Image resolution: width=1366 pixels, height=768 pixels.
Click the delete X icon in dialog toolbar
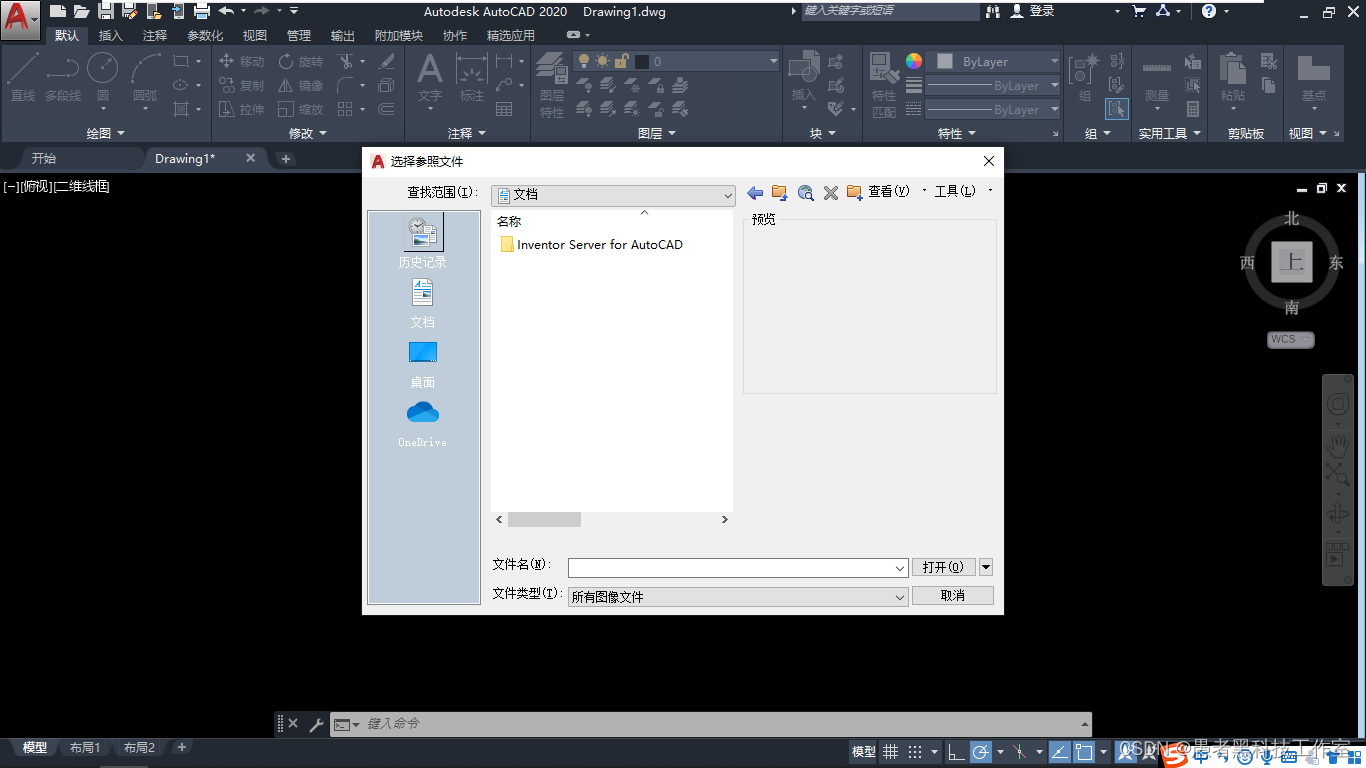(830, 192)
